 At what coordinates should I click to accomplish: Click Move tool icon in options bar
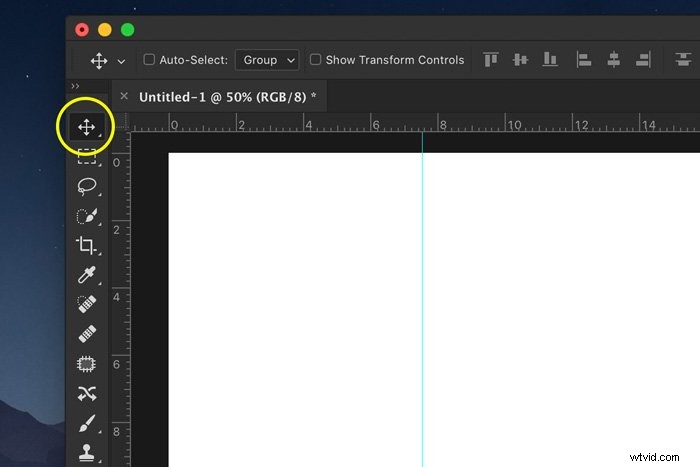click(x=99, y=61)
